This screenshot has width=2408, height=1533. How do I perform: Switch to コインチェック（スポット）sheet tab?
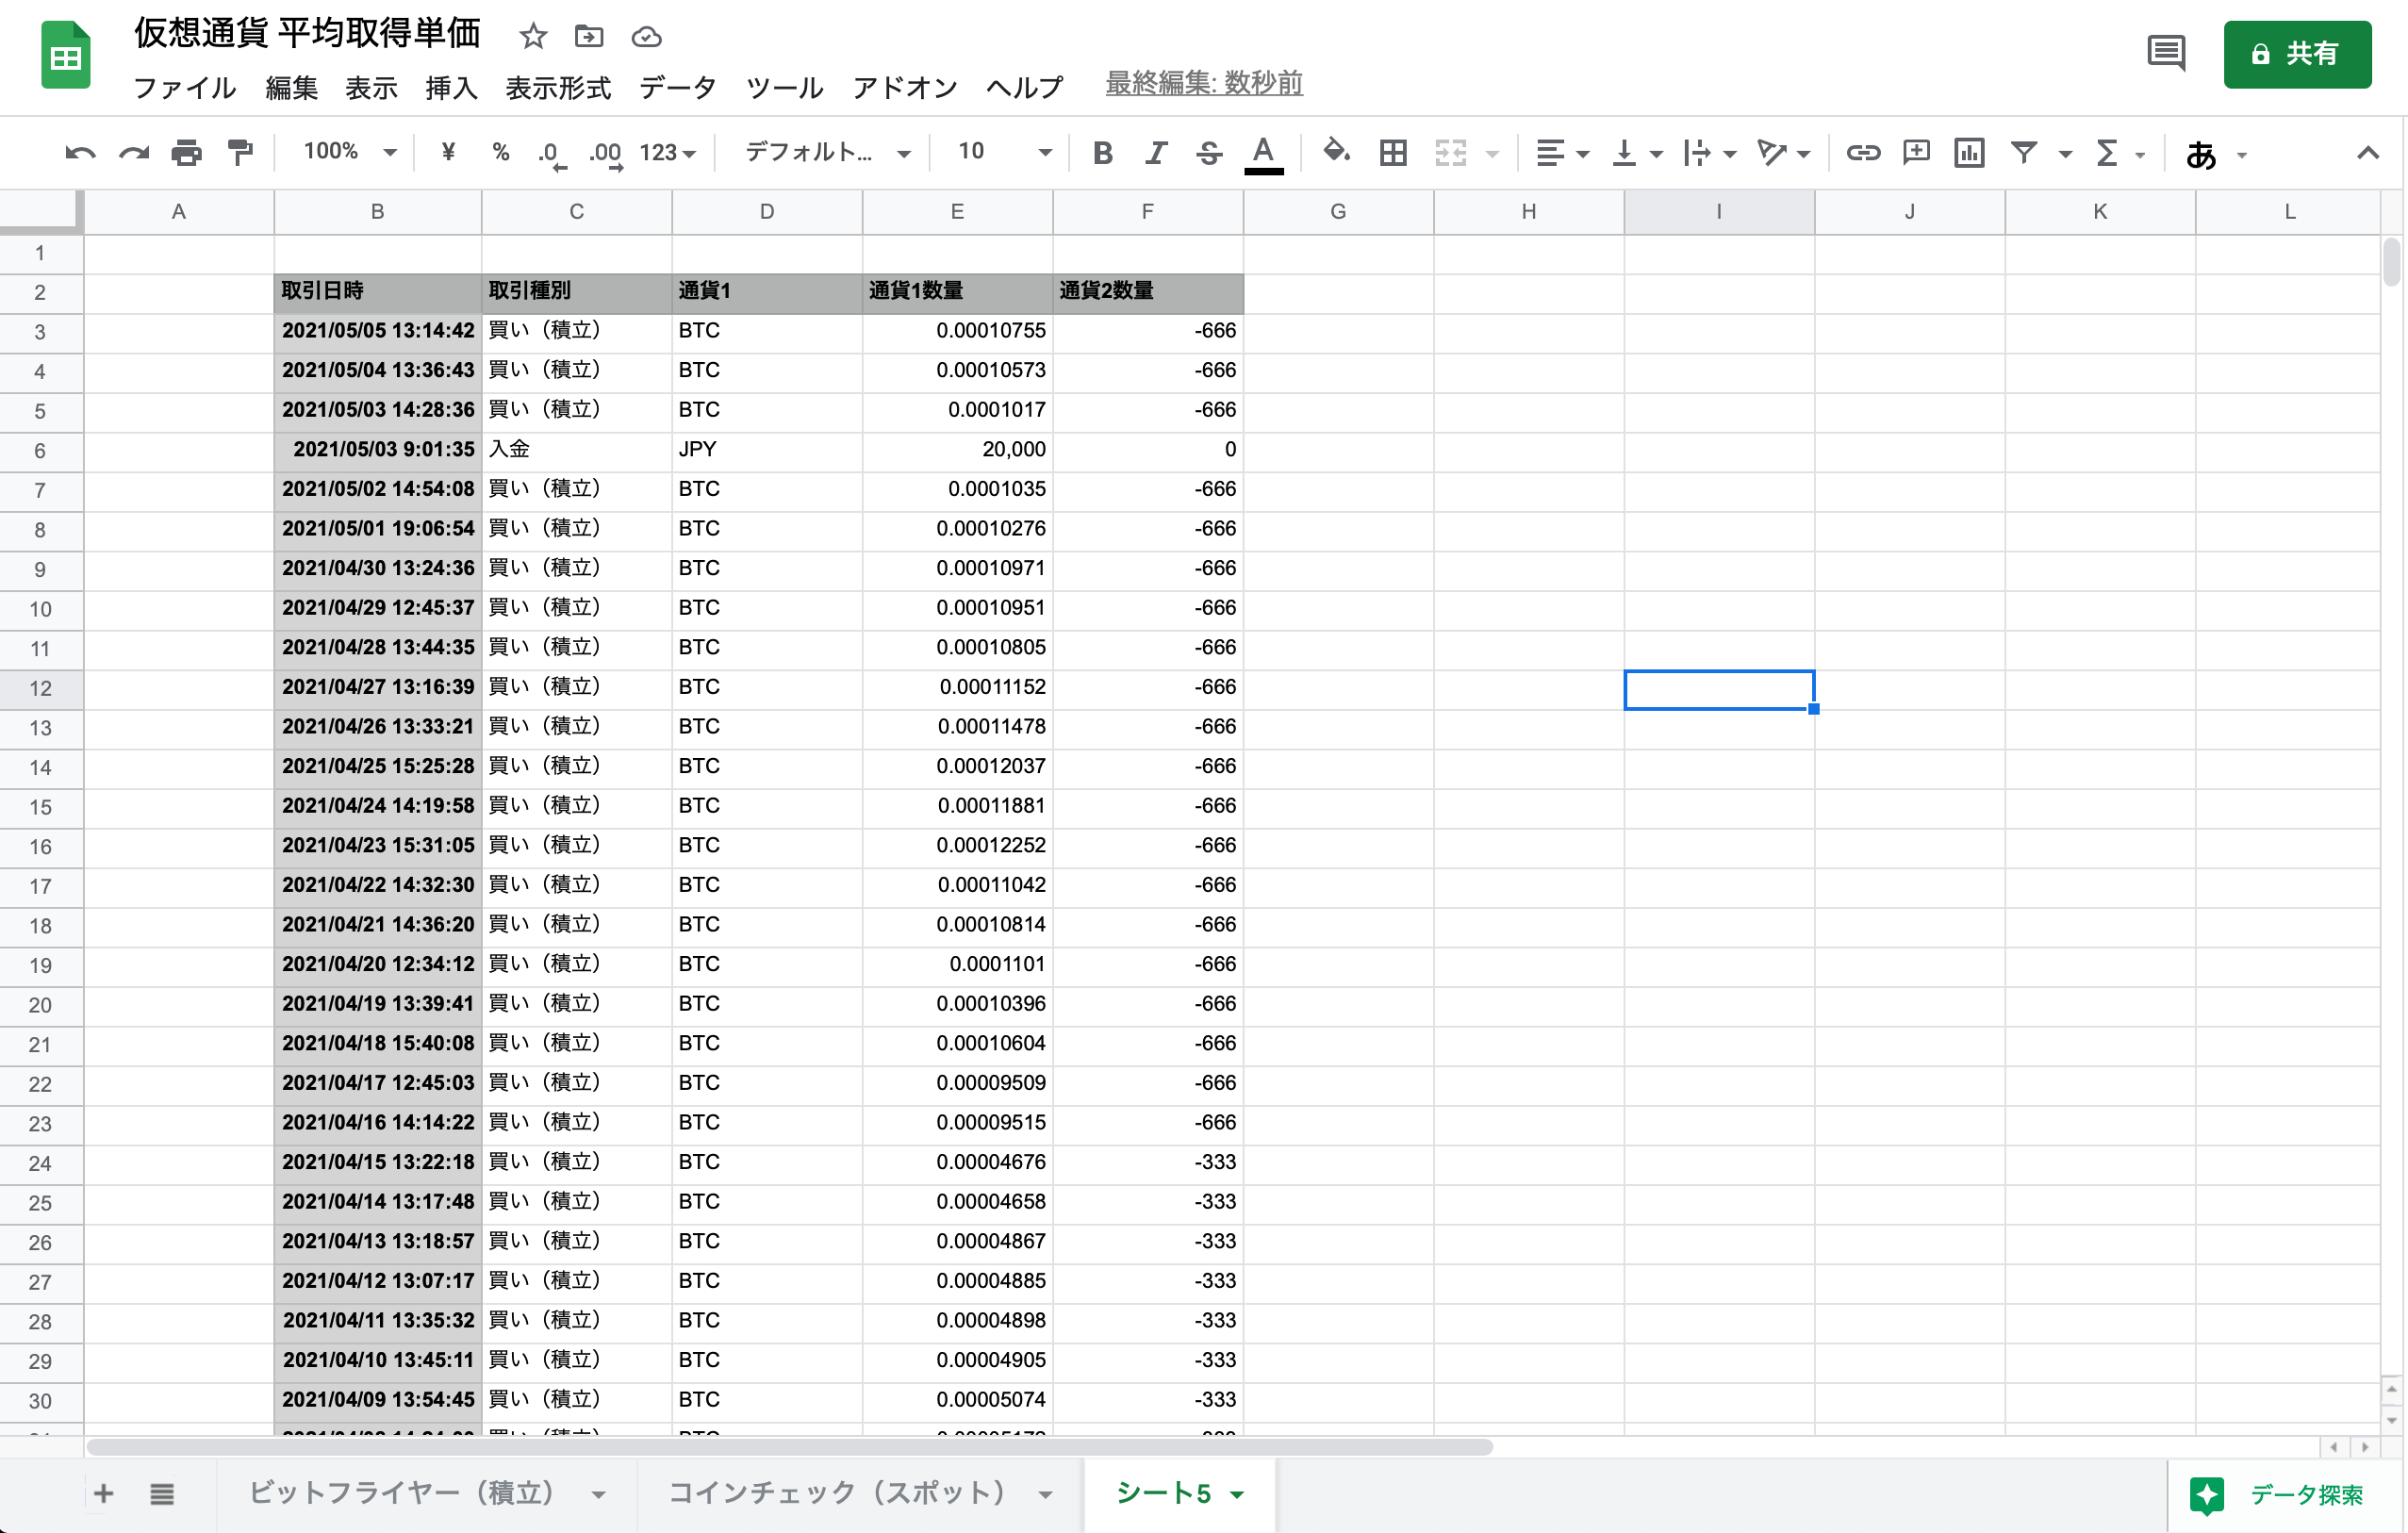coord(836,1493)
